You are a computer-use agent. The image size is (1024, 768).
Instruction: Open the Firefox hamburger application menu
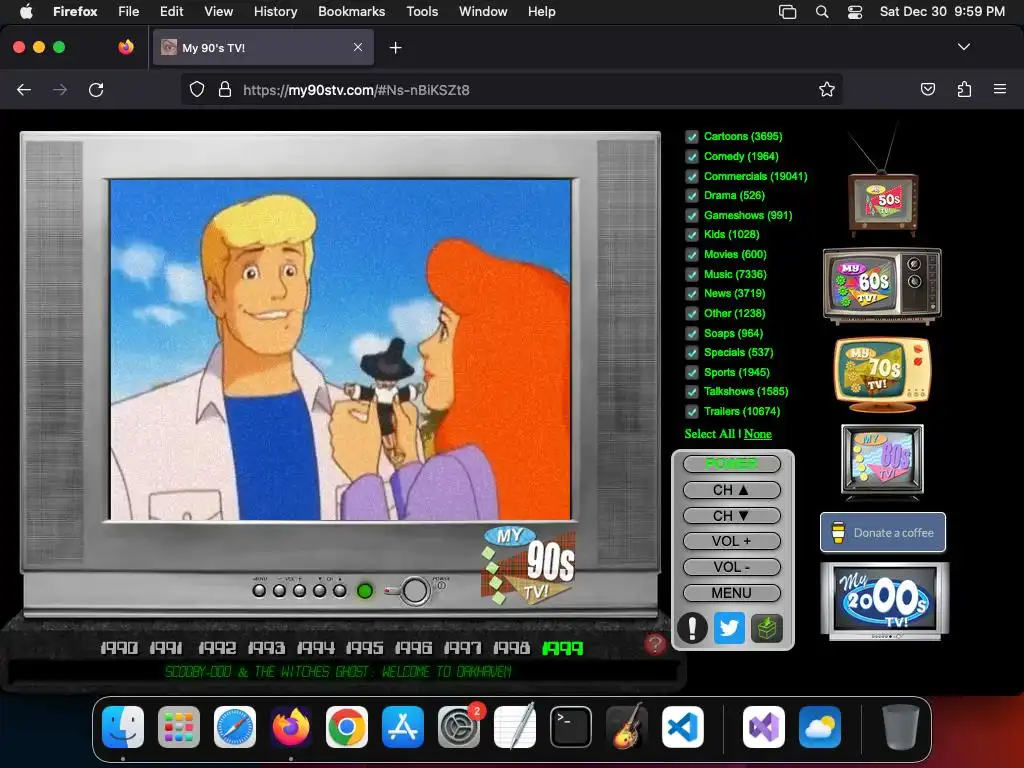point(999,89)
